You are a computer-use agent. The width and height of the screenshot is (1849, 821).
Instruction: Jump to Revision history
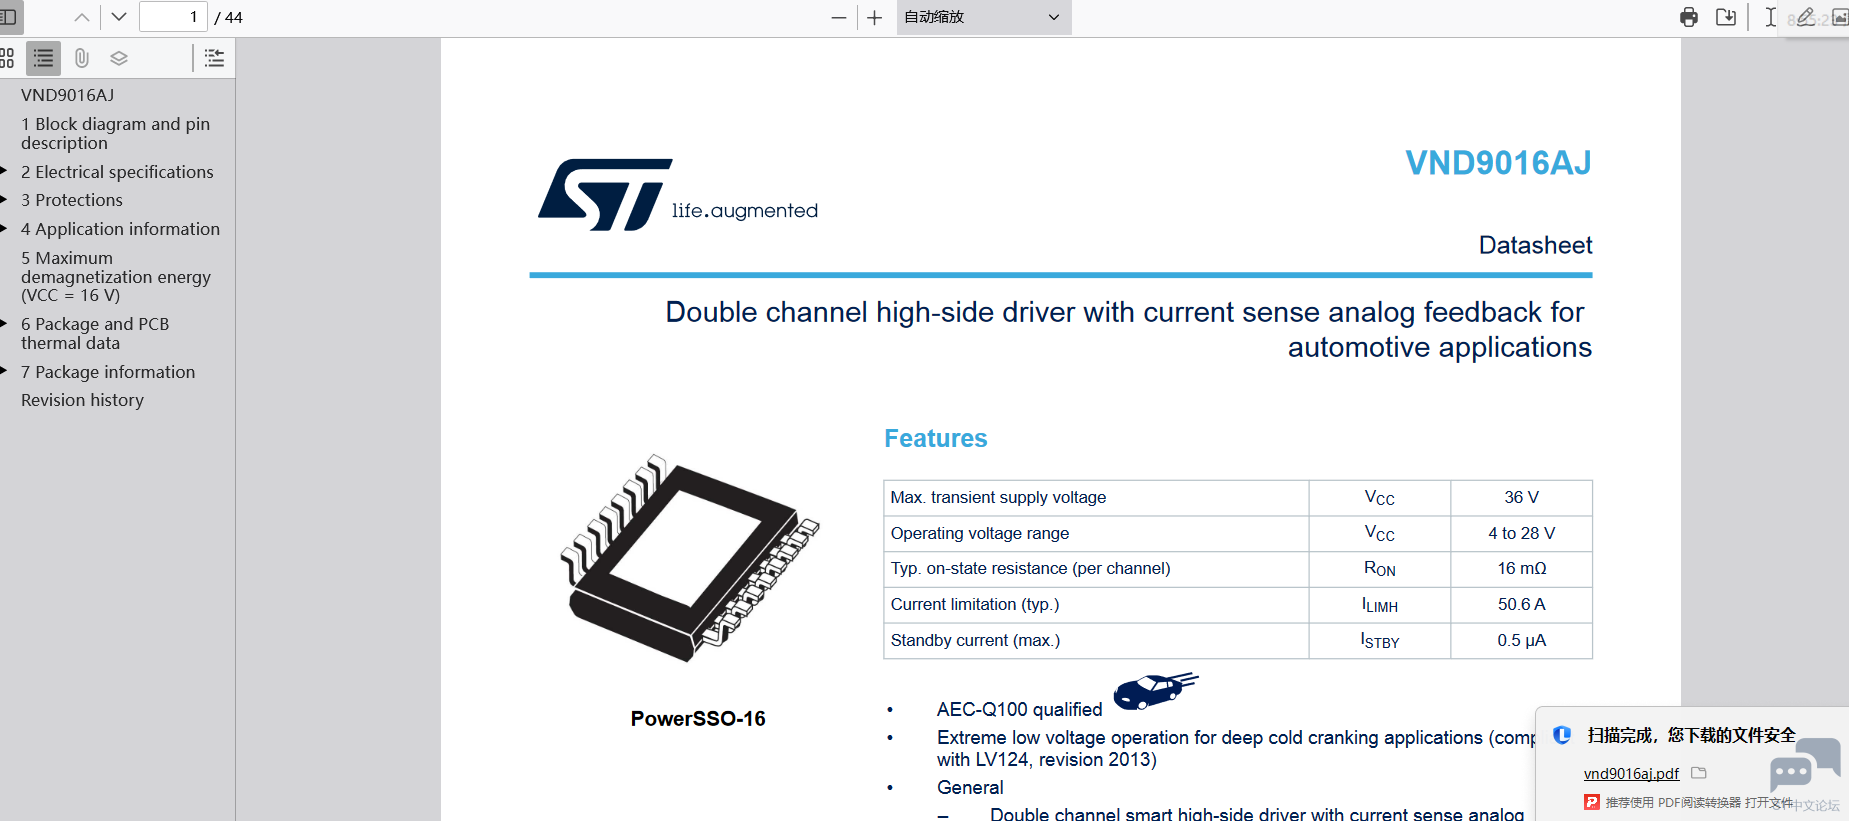pos(83,400)
